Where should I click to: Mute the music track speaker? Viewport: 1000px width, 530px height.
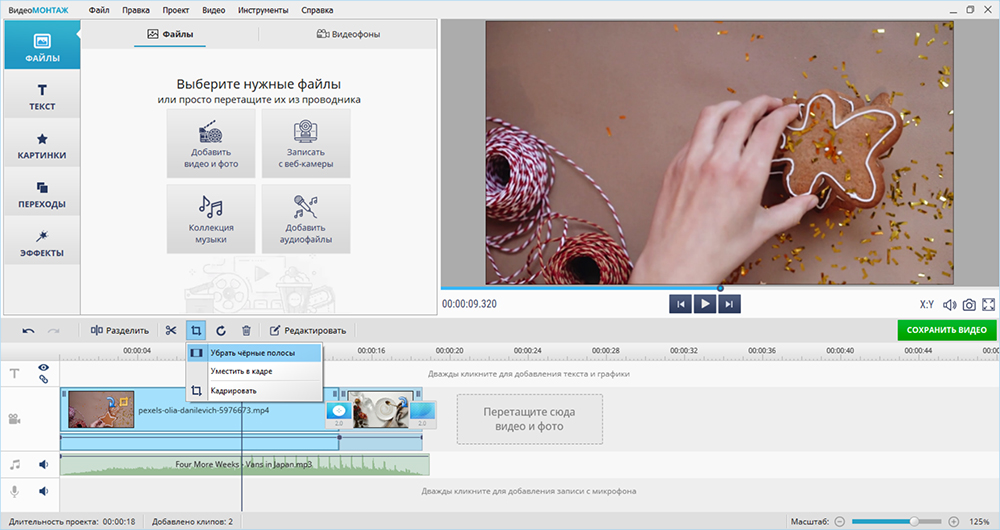[x=43, y=464]
